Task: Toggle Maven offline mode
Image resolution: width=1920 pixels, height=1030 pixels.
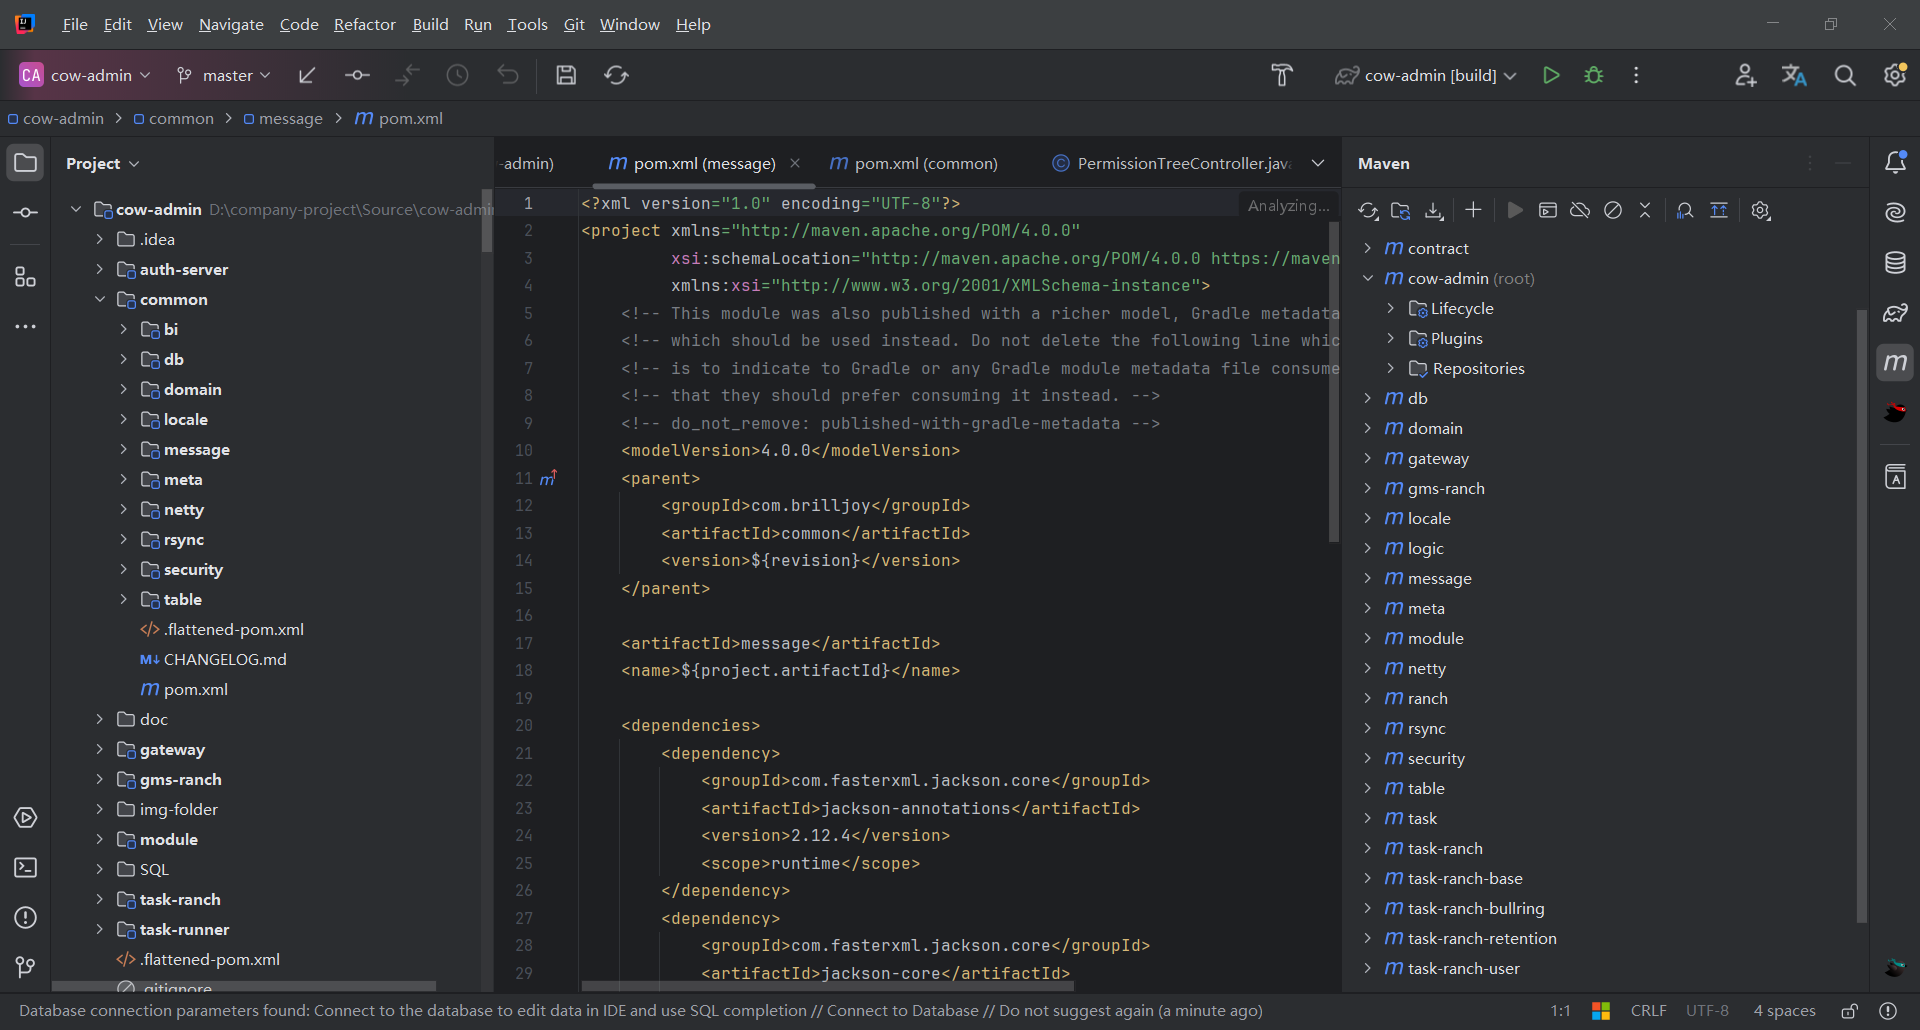Action: 1580,211
